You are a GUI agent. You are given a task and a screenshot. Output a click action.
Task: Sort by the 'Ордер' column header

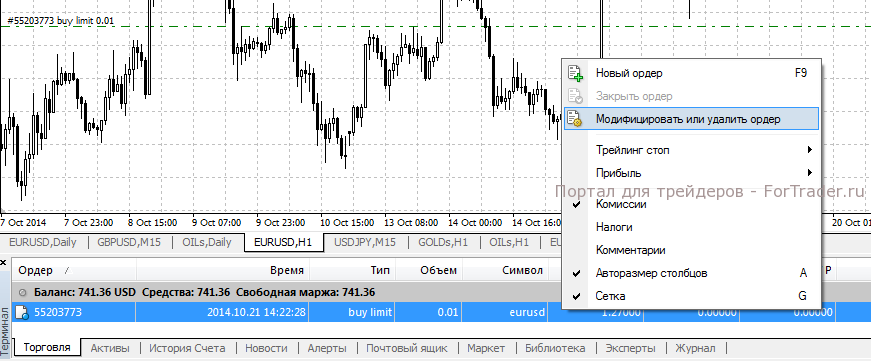click(x=74, y=270)
